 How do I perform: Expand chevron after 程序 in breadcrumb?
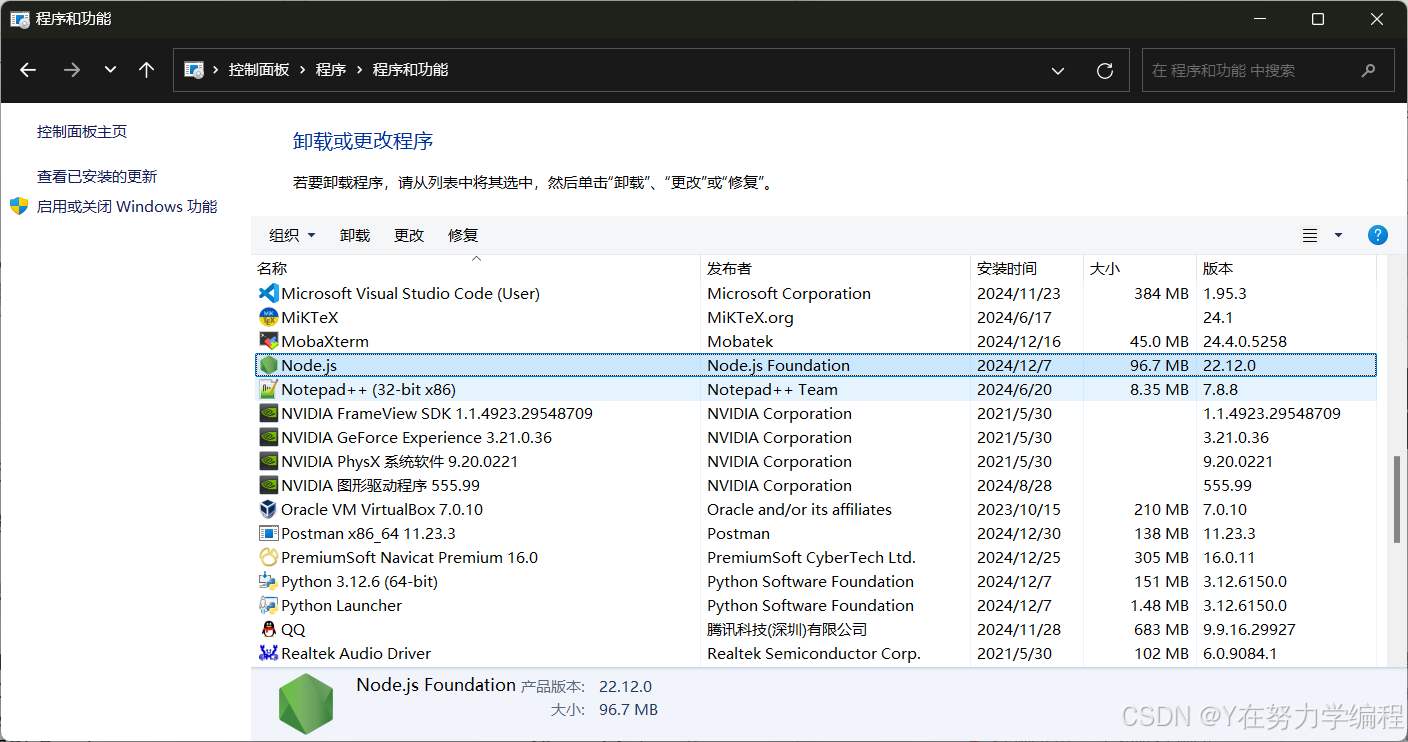pyautogui.click(x=360, y=70)
